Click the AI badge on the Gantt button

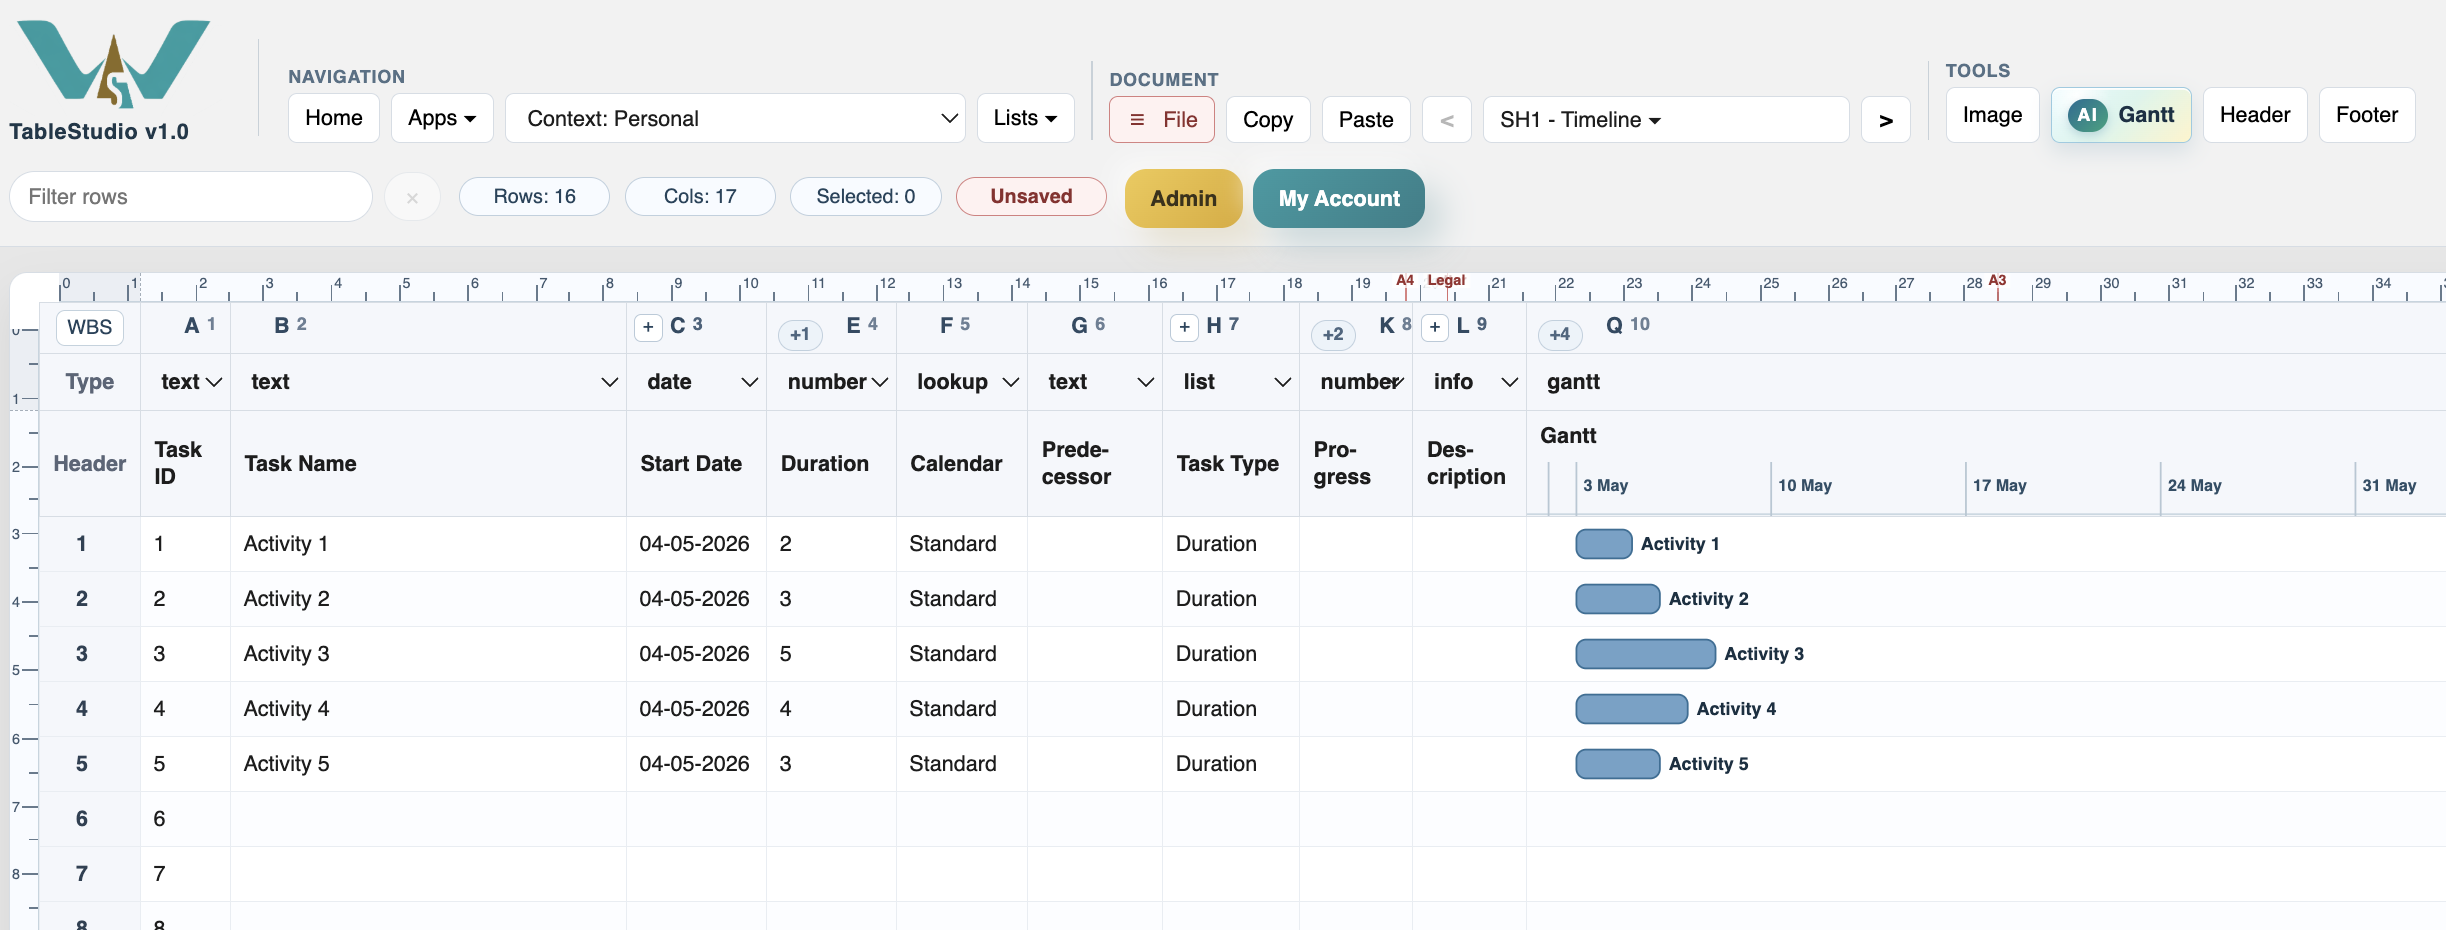tap(2087, 115)
